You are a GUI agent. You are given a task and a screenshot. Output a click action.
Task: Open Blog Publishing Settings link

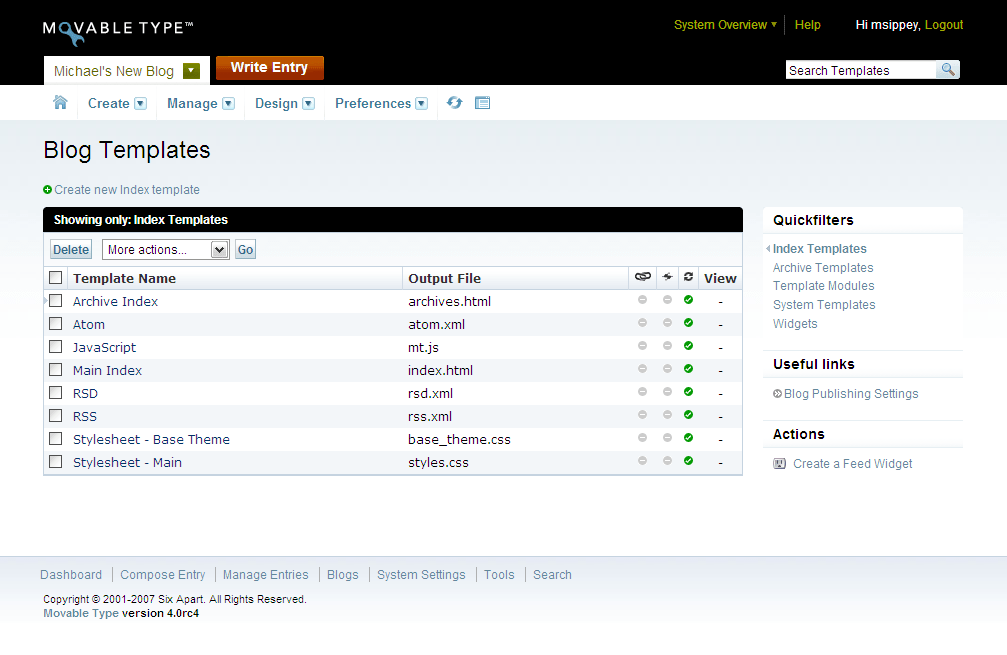pyautogui.click(x=851, y=394)
